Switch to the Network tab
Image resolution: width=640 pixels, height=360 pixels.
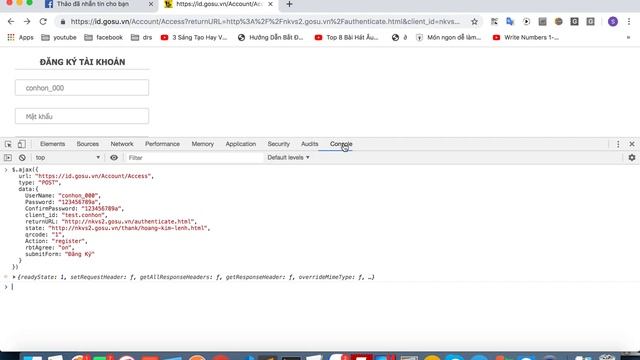[122, 144]
